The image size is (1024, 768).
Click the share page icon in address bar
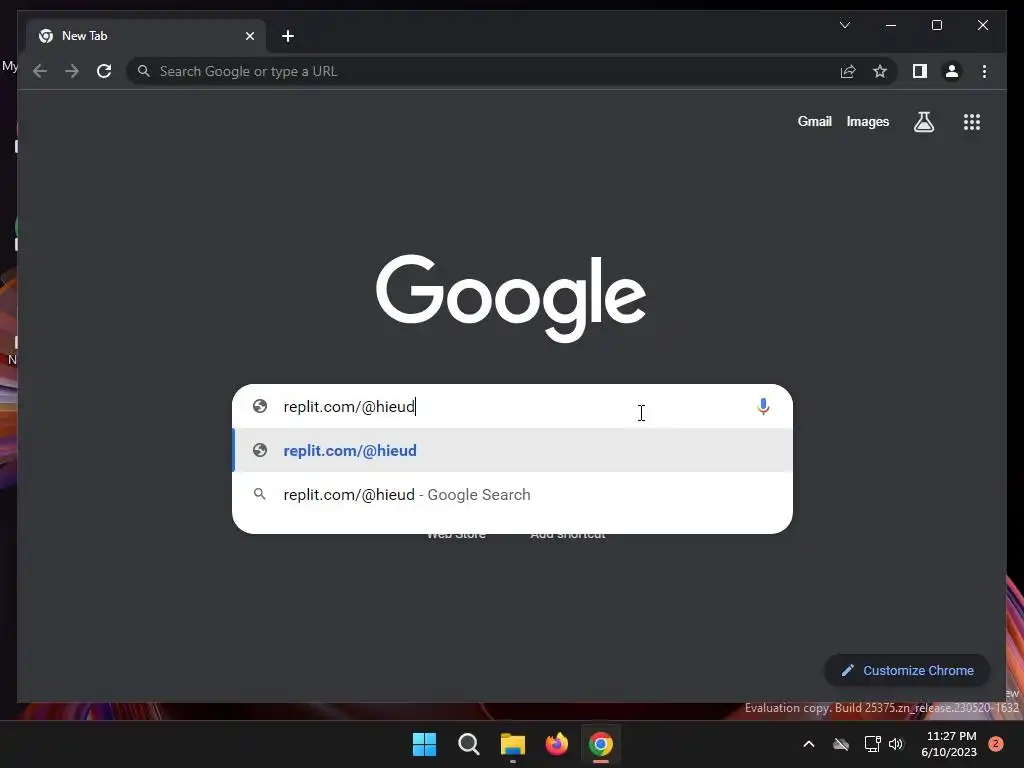[x=848, y=71]
